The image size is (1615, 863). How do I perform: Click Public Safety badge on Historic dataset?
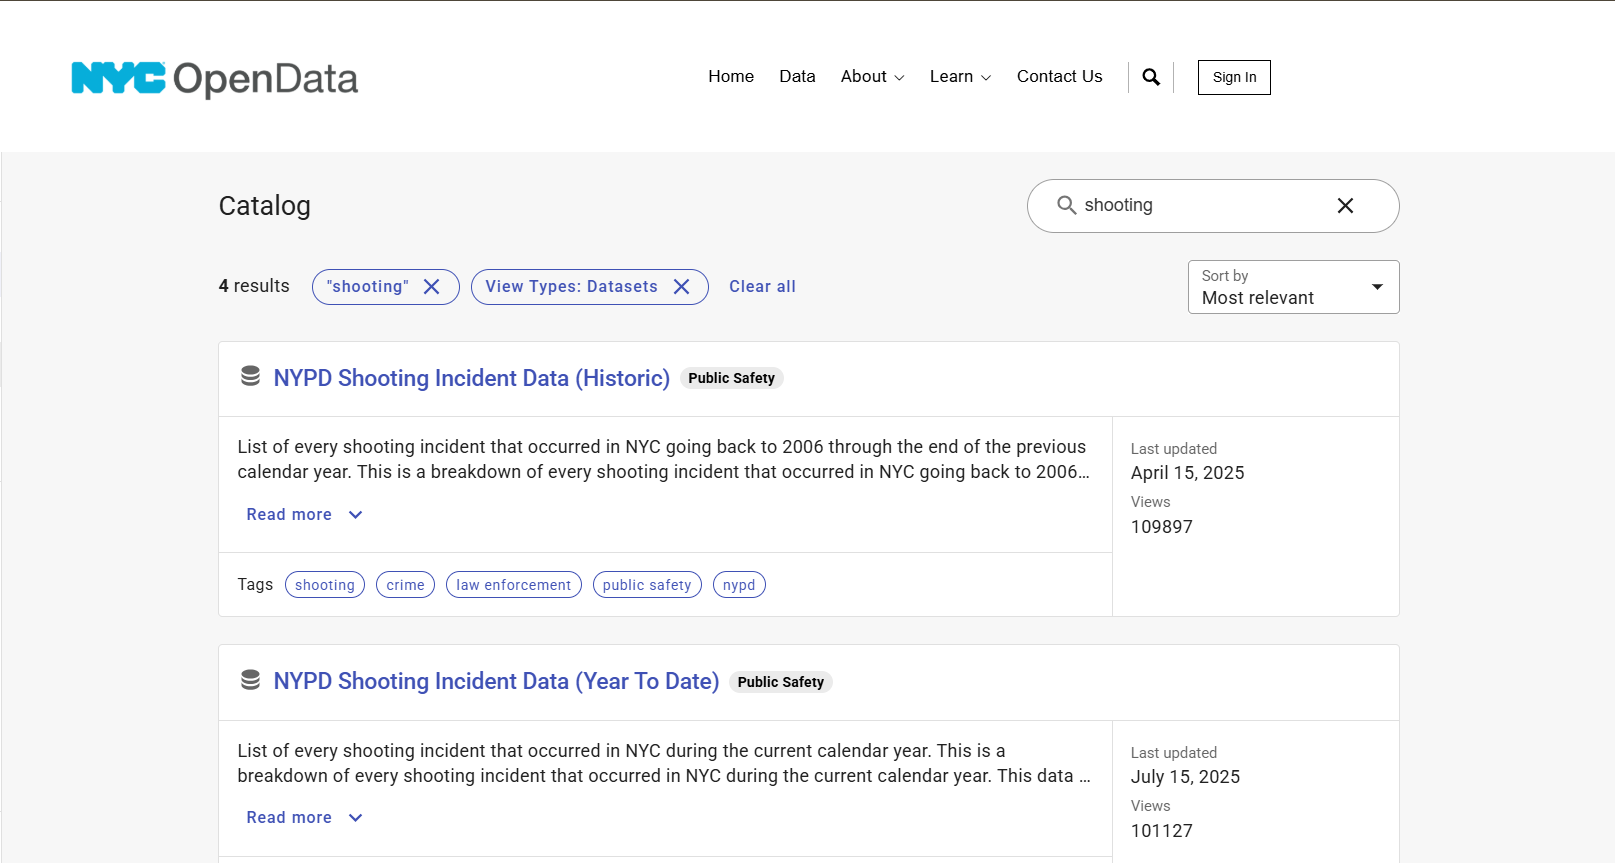coord(731,378)
